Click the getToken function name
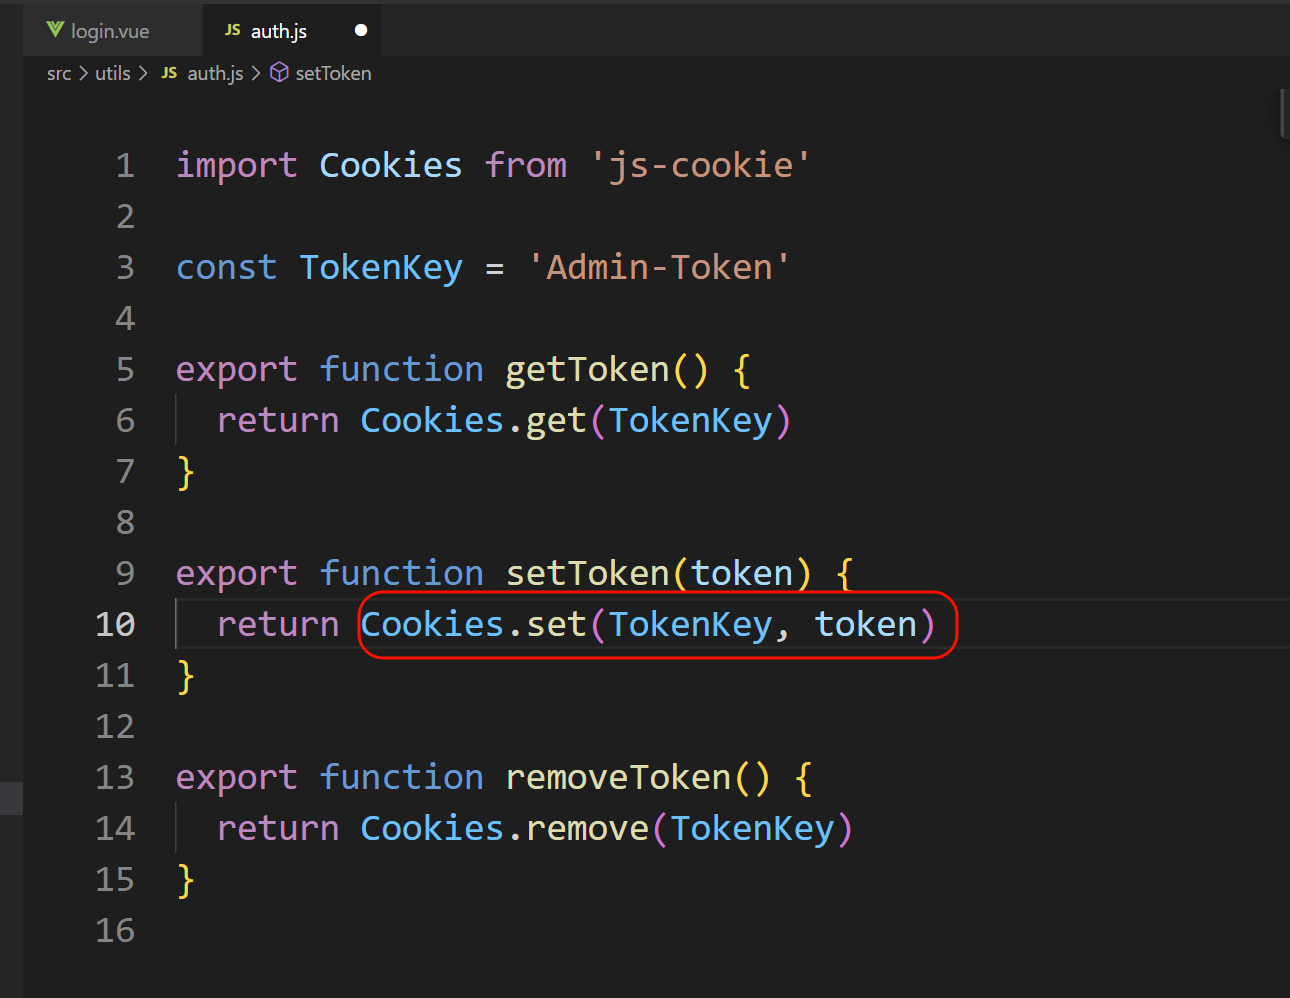The height and width of the screenshot is (998, 1290). (587, 369)
